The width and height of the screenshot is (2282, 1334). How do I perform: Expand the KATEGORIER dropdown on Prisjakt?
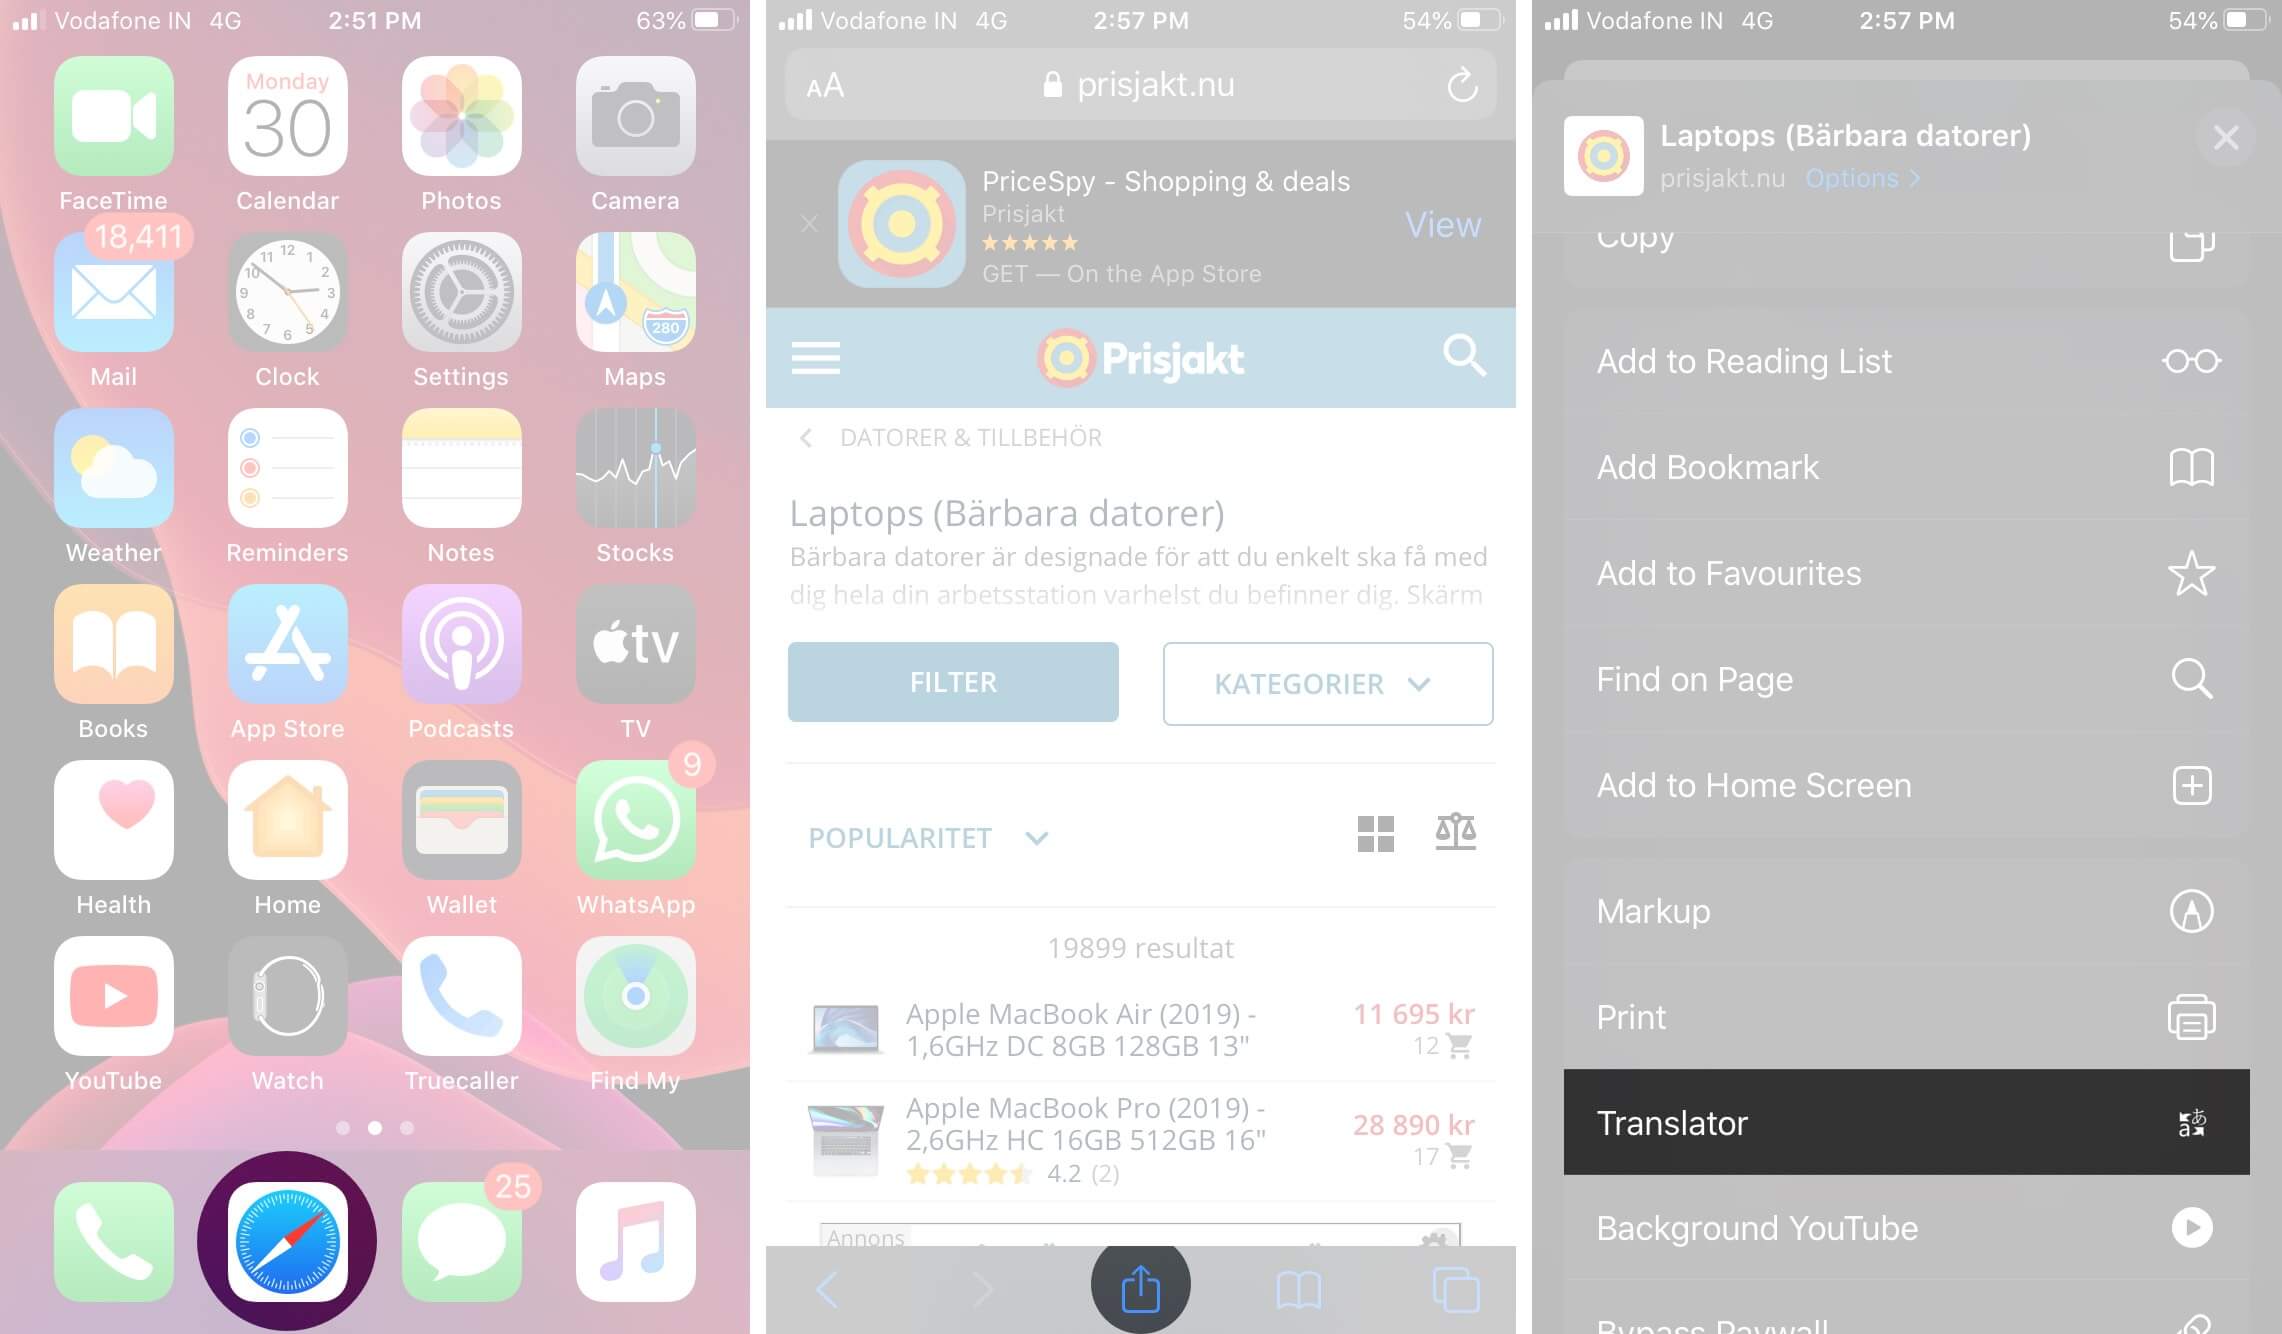[1328, 683]
